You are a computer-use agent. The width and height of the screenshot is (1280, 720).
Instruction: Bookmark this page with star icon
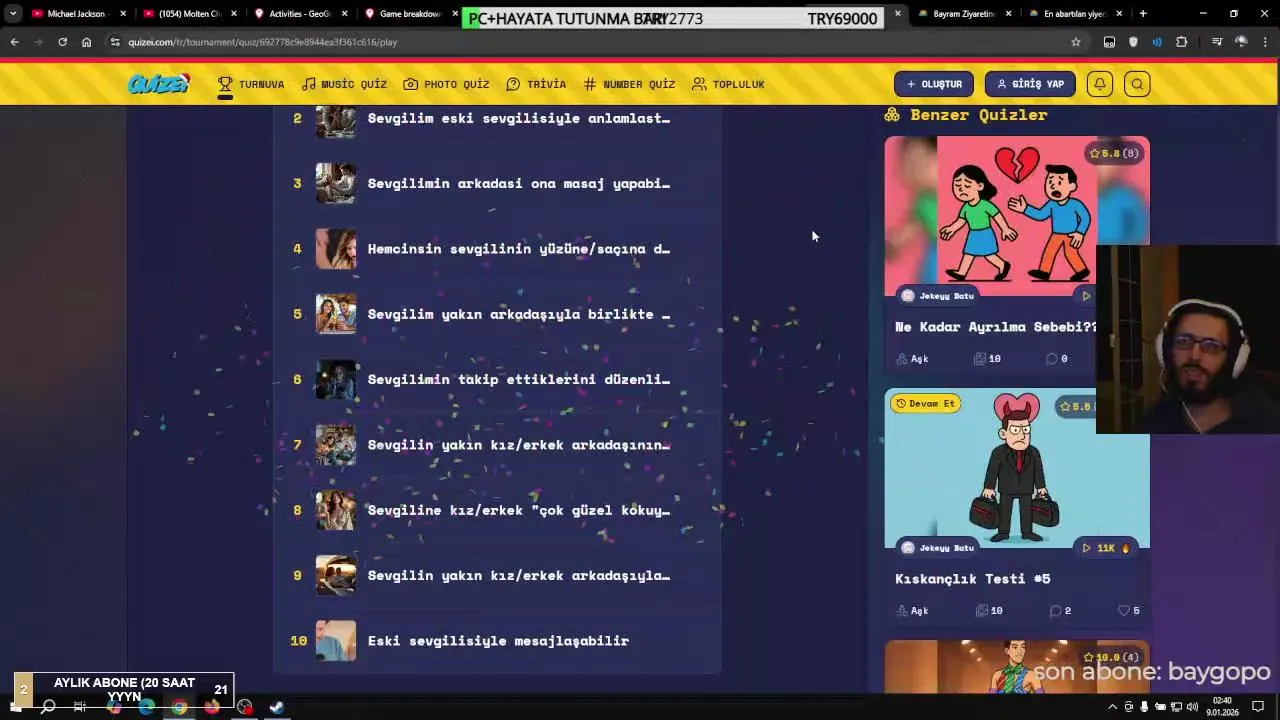[1076, 42]
